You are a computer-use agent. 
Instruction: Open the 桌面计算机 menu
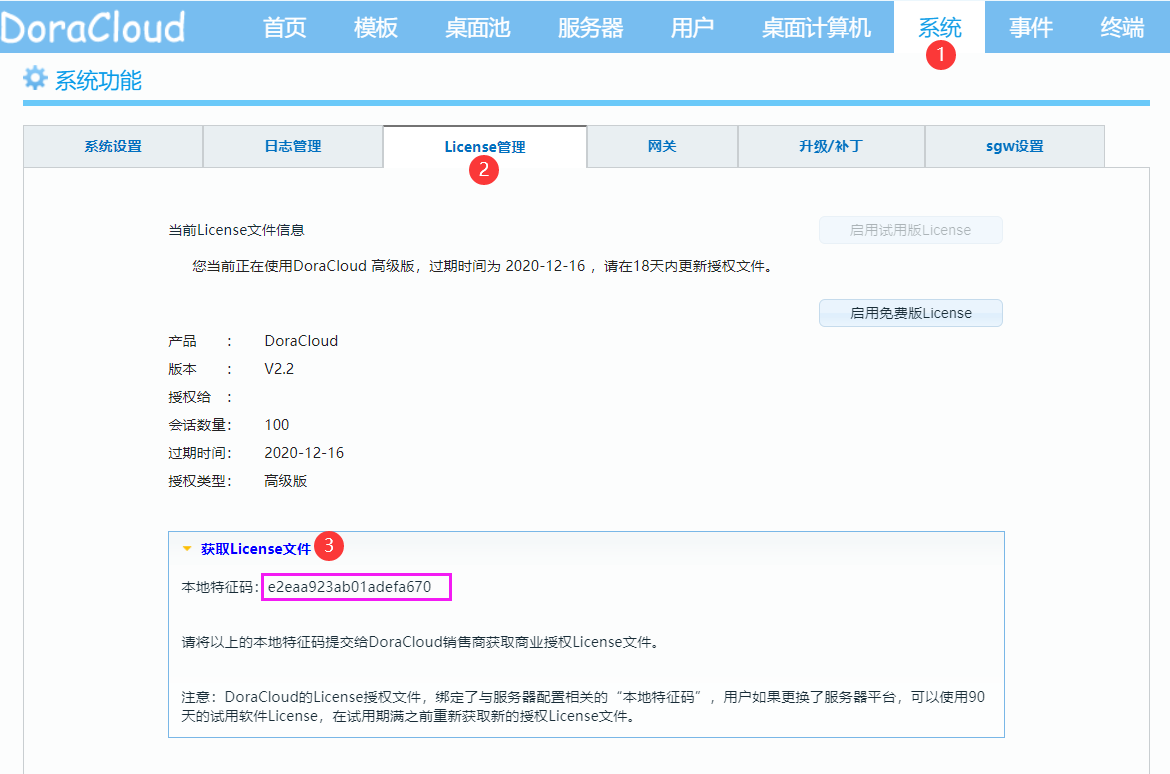click(816, 28)
